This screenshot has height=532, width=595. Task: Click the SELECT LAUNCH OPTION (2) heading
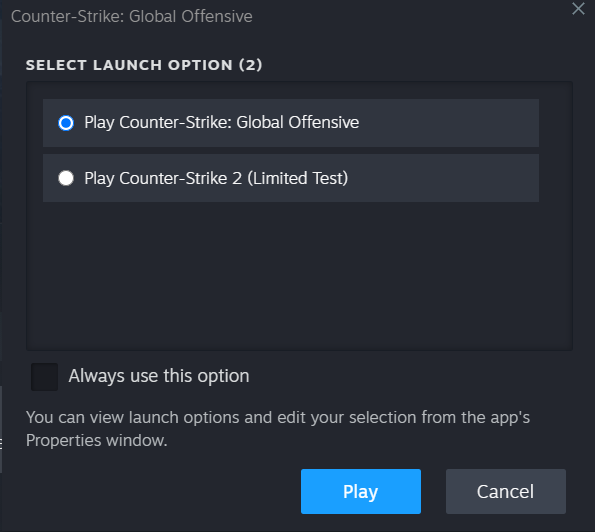[144, 65]
